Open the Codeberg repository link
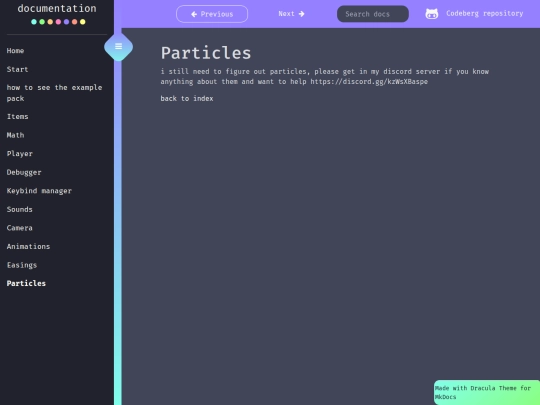Image resolution: width=540 pixels, height=405 pixels. [485, 13]
